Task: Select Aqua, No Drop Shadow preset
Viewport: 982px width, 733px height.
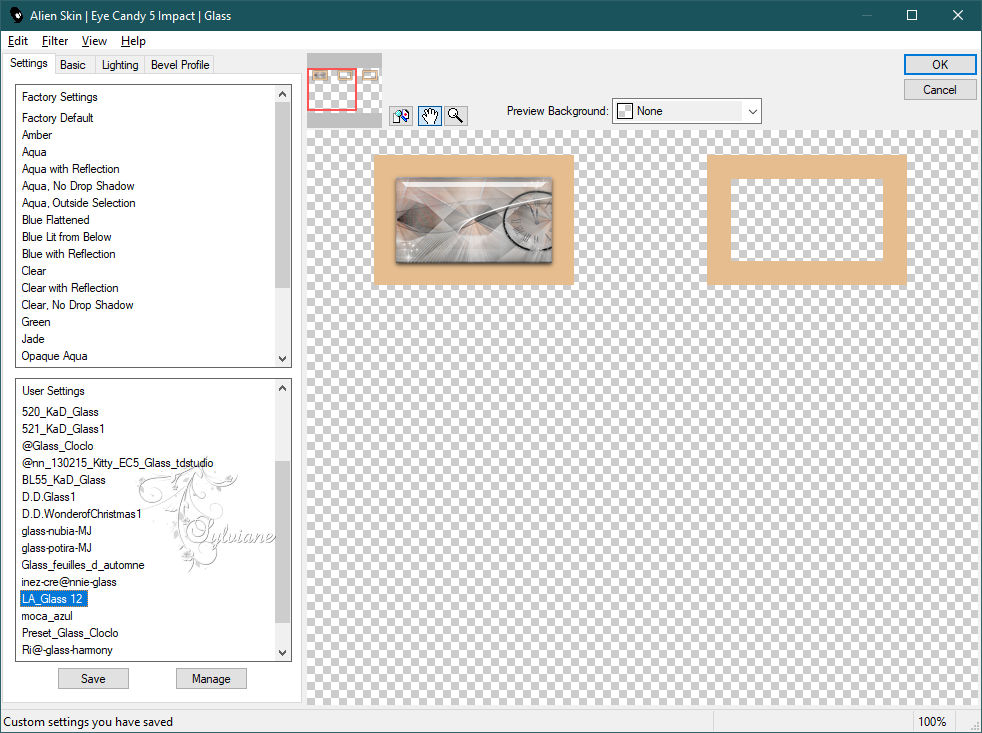Action: tap(78, 185)
